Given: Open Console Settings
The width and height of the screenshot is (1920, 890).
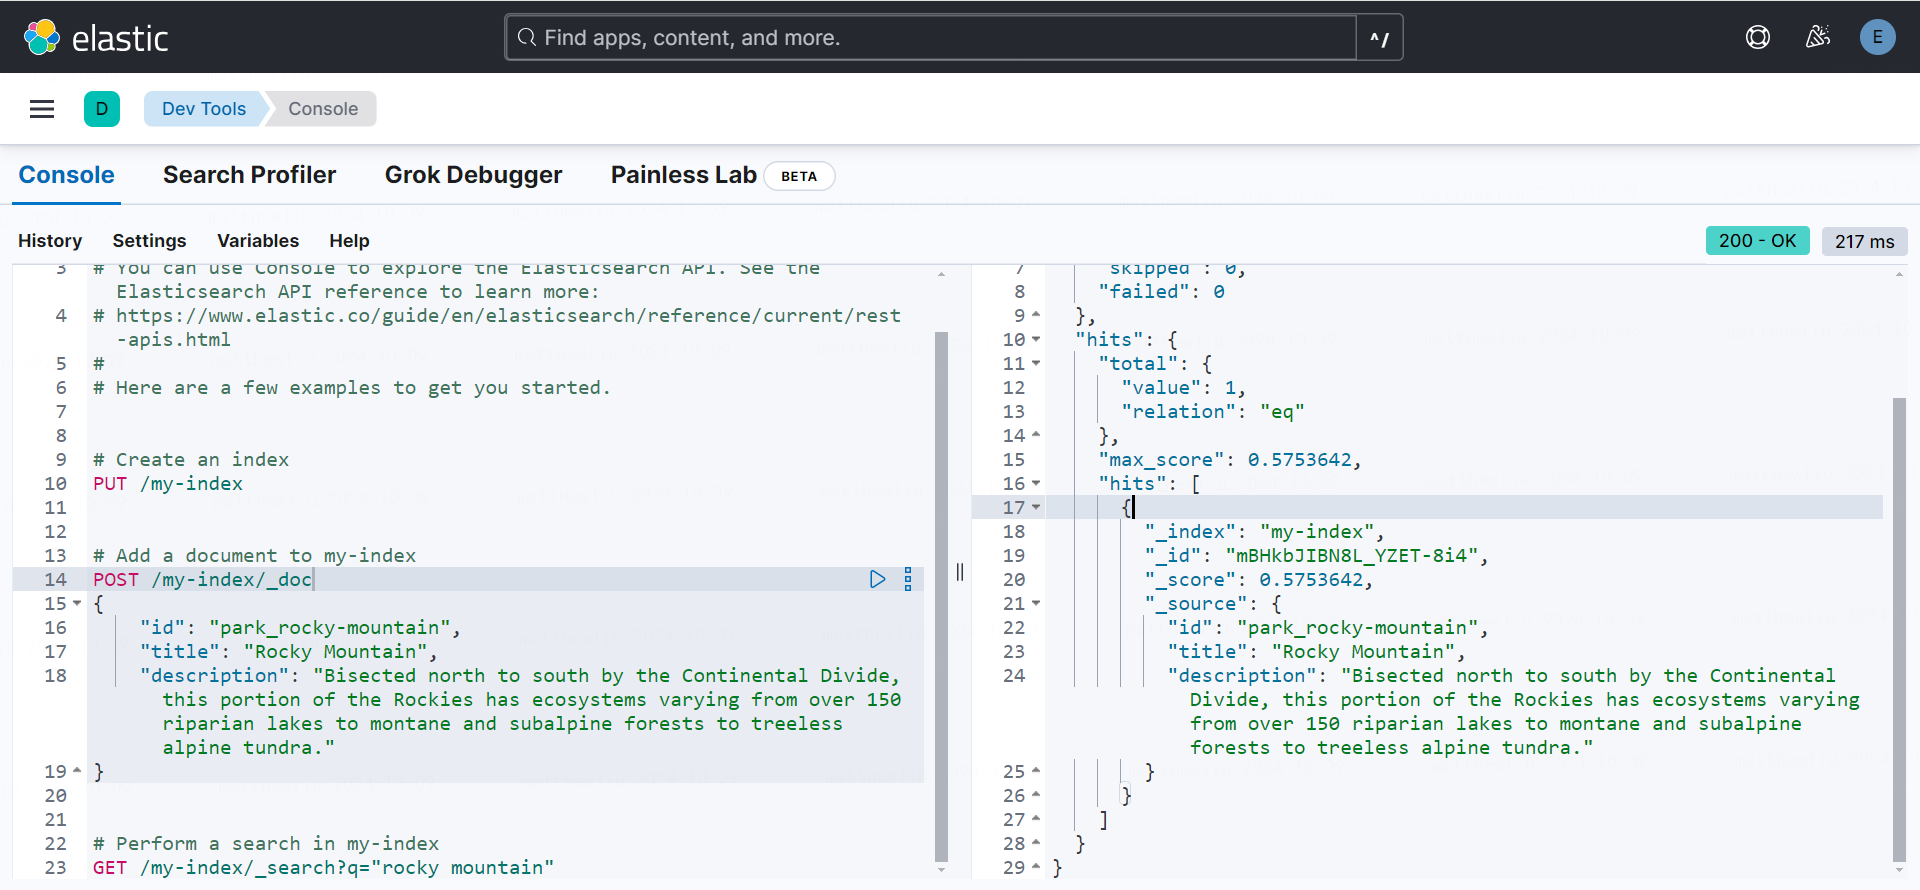Looking at the screenshot, I should coord(149,241).
